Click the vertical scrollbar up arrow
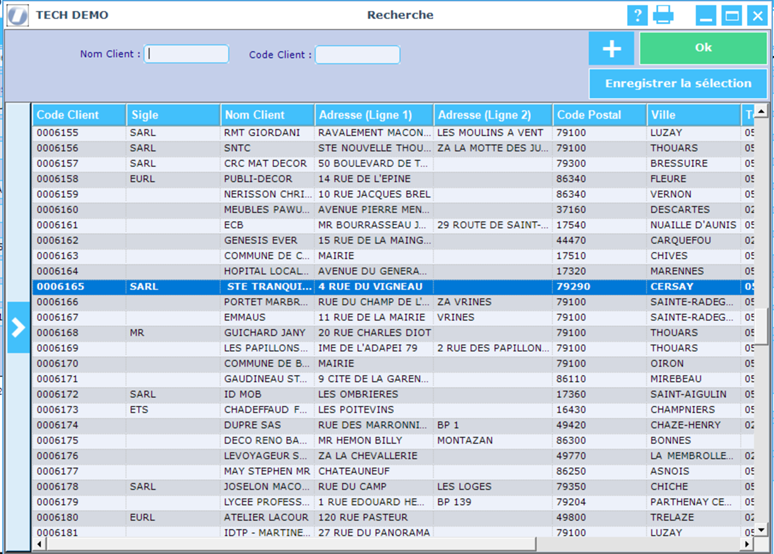This screenshot has height=554, width=774. 761,112
